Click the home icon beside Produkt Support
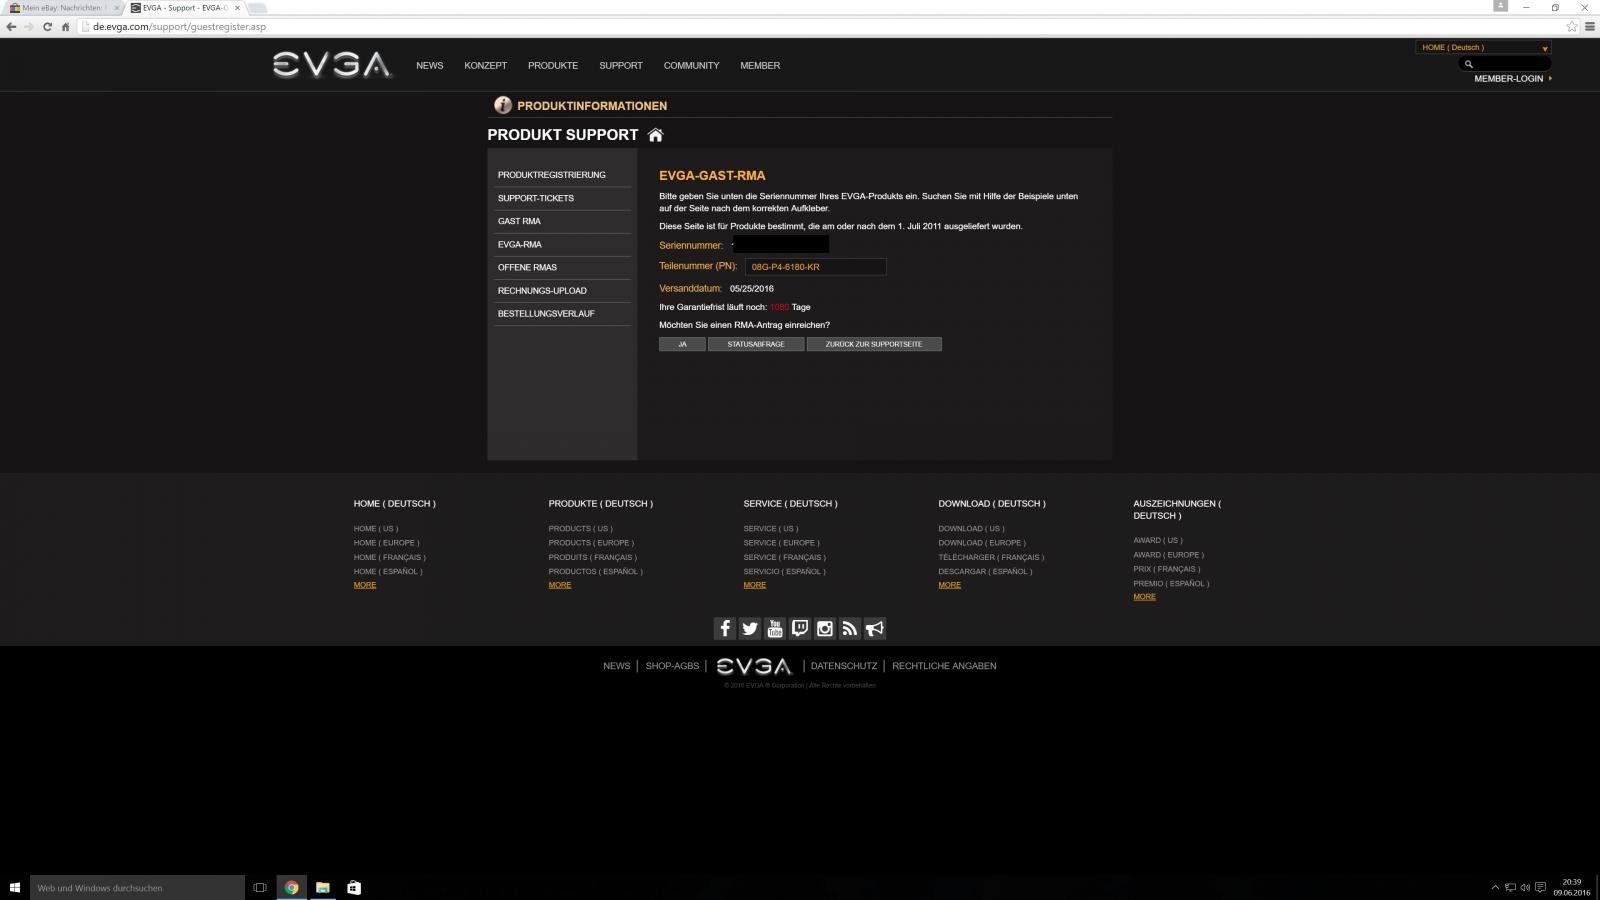The image size is (1600, 900). point(656,135)
